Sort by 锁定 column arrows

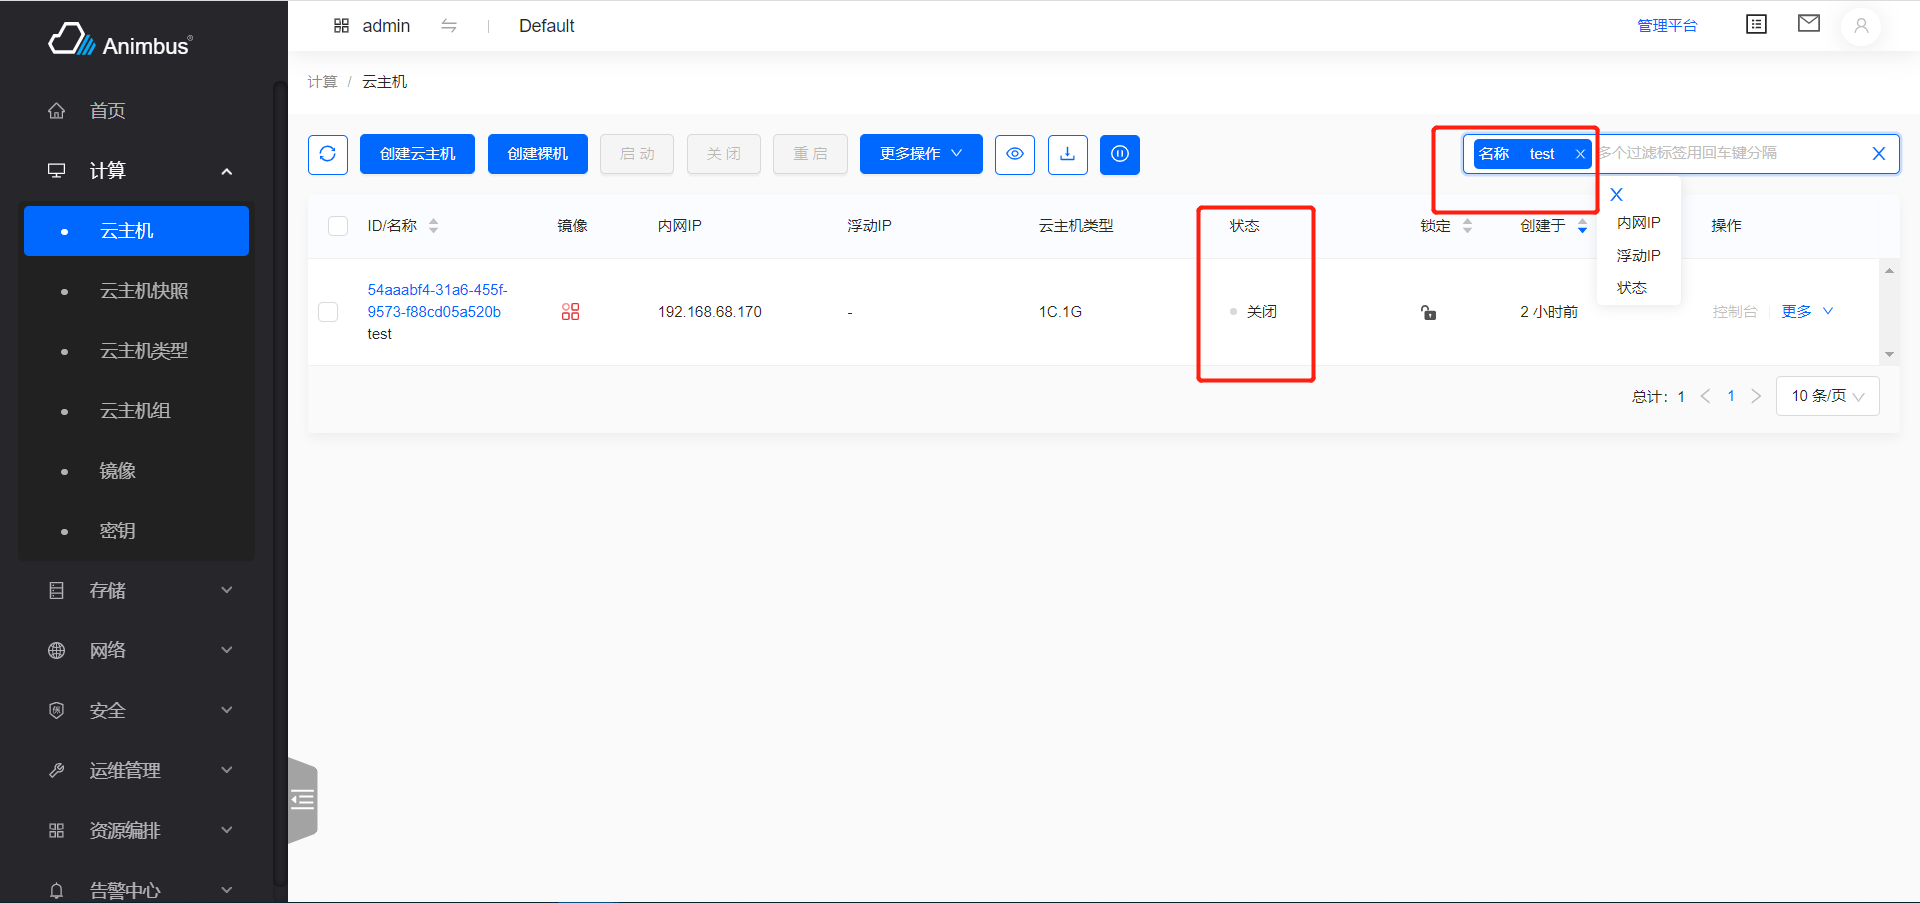tap(1467, 226)
